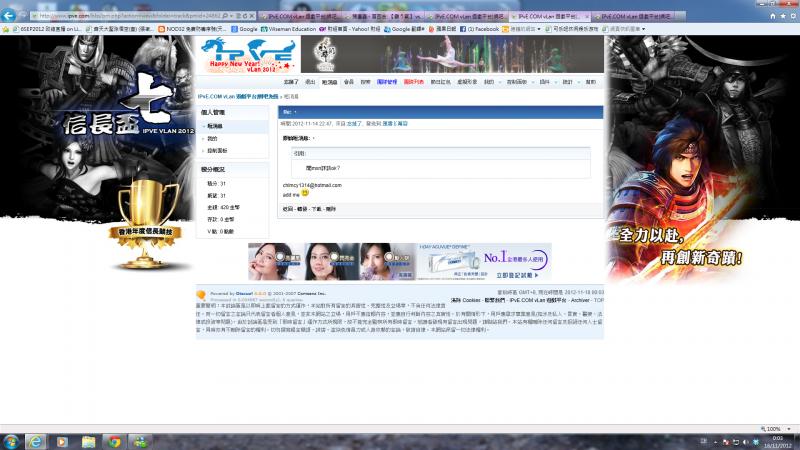This screenshot has width=800, height=450.
Task: Click the IPvE.COM vLan breadcrumb link
Action: point(238,96)
